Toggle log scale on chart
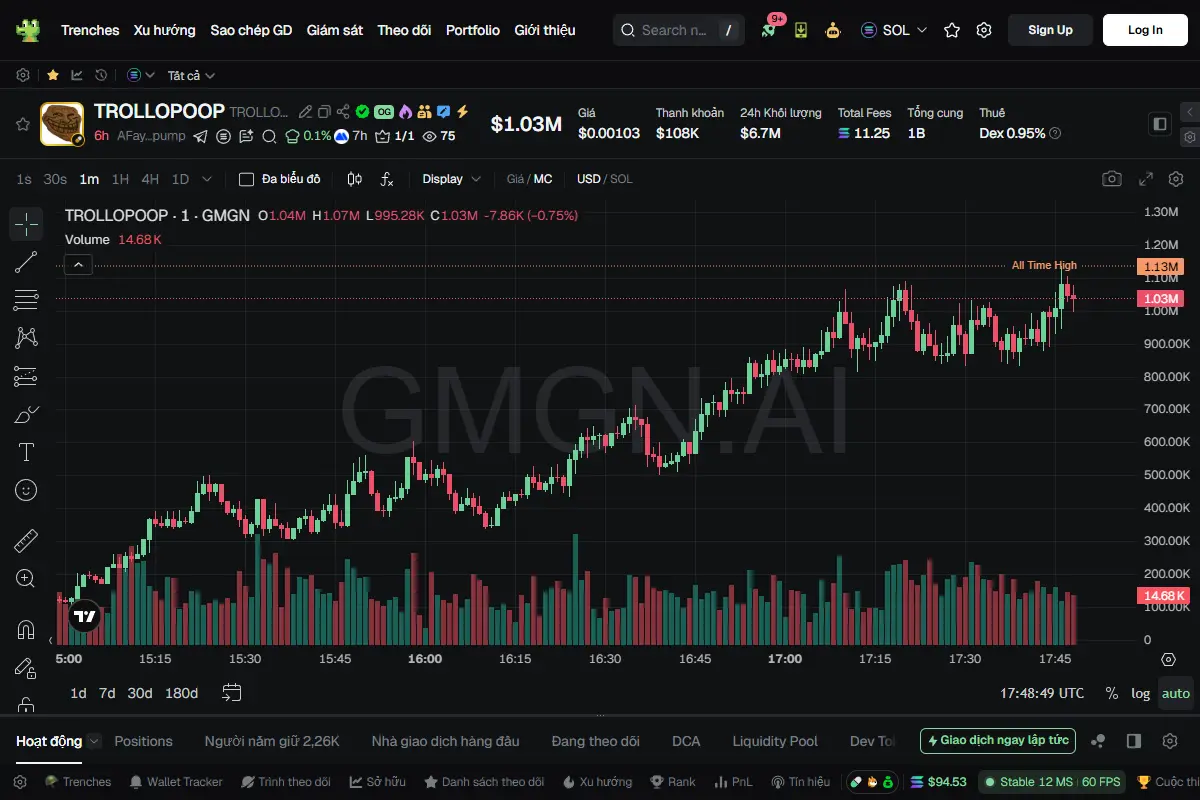 click(x=1141, y=693)
